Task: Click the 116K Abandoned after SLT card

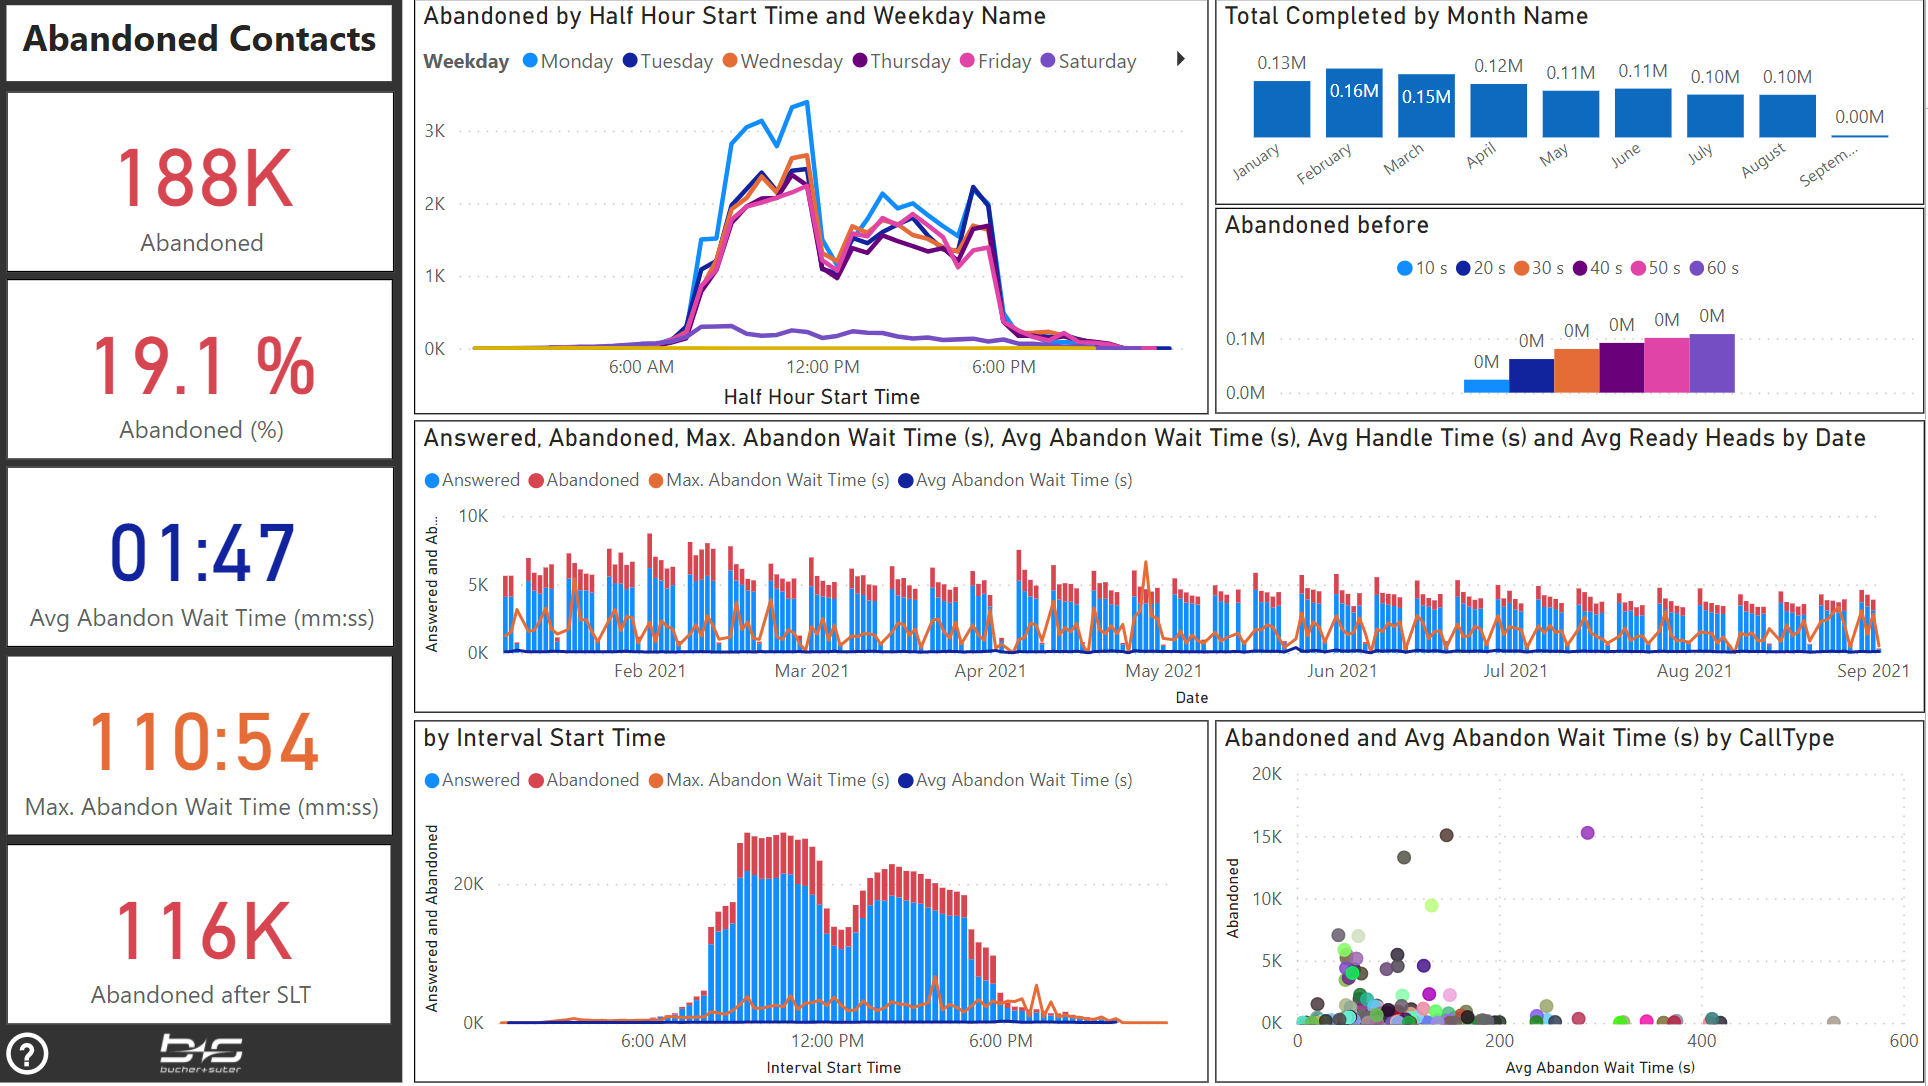Action: 200,934
